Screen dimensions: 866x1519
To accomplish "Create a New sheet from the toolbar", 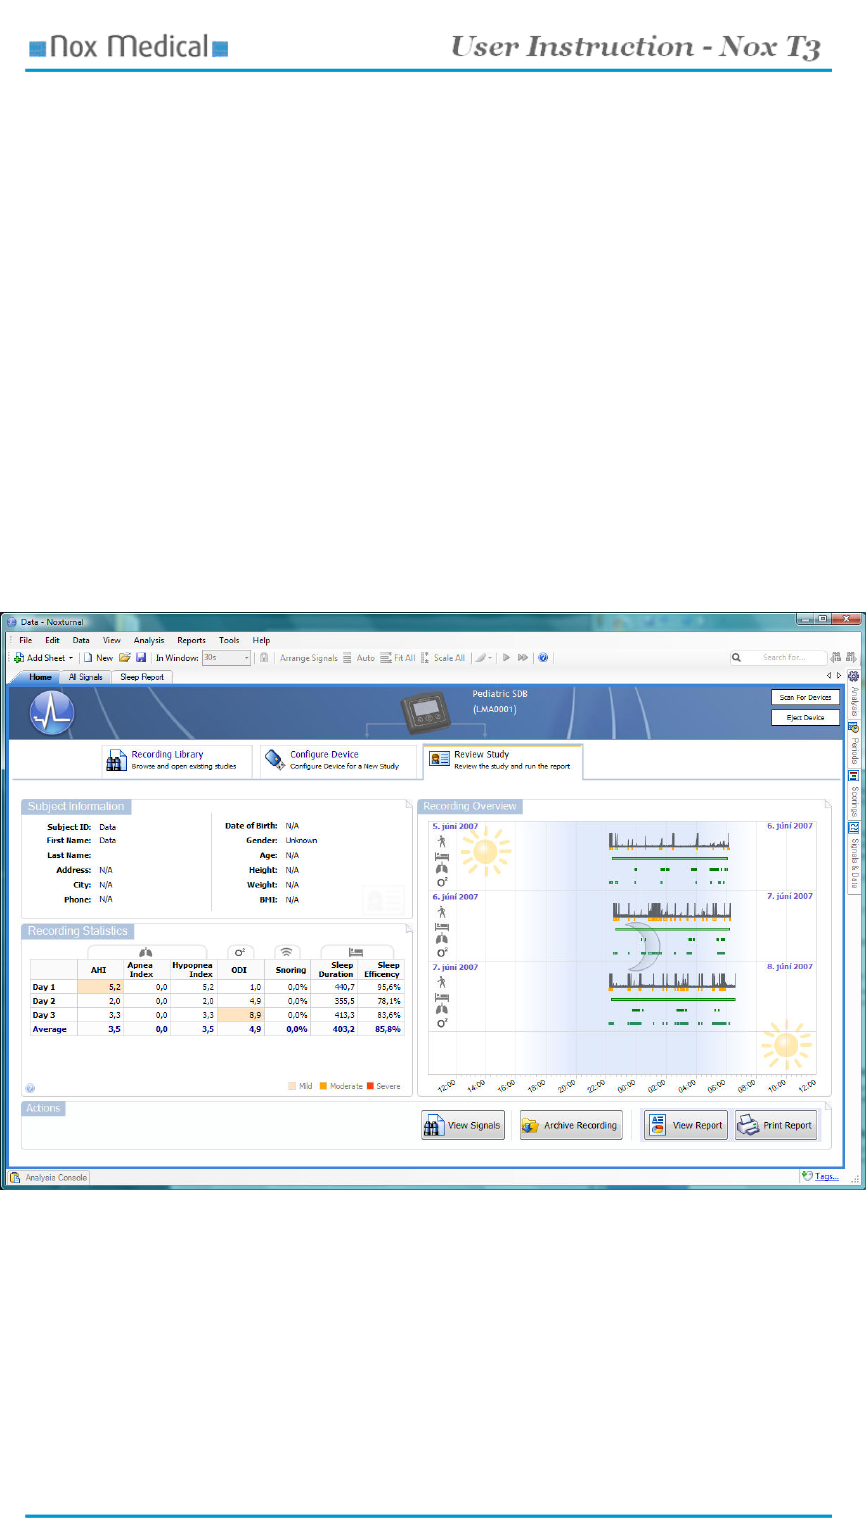I will coord(98,658).
